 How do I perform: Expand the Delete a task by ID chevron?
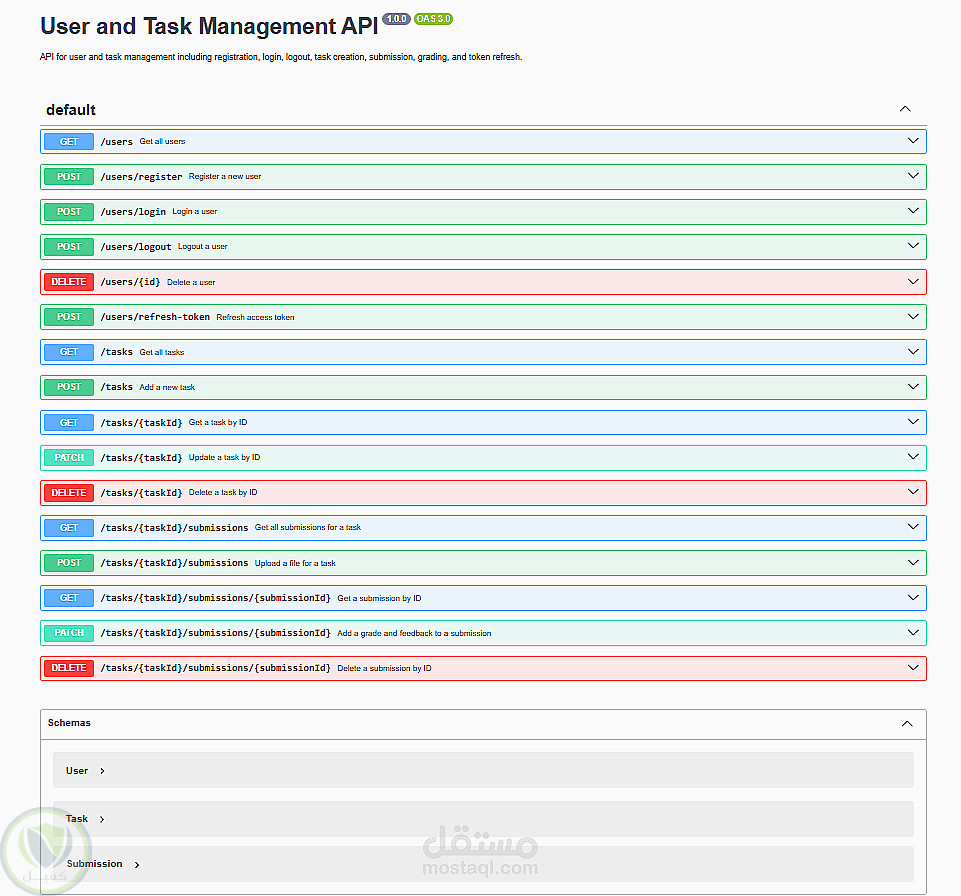click(x=913, y=492)
